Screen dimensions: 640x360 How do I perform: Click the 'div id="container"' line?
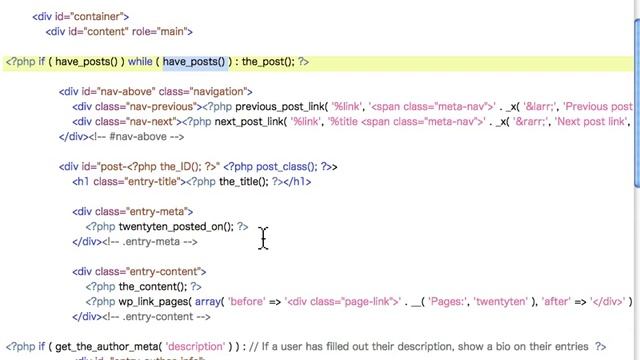81,17
